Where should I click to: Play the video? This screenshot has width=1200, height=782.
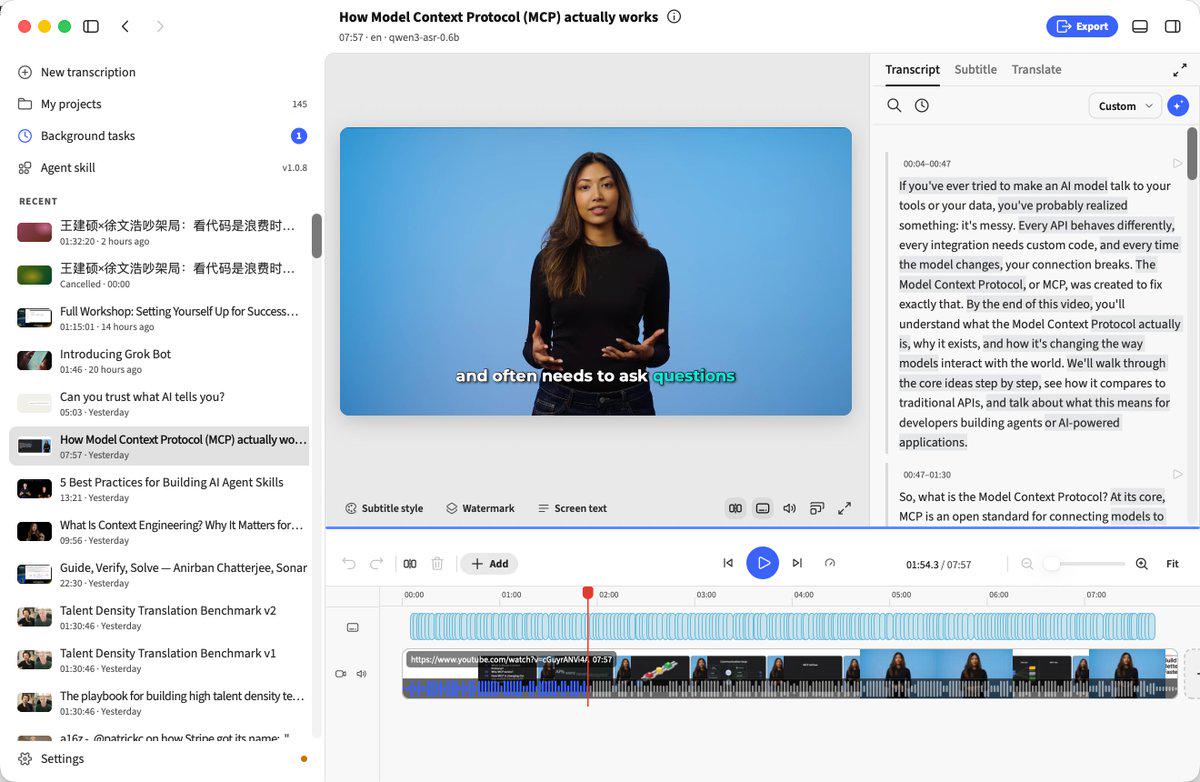coord(763,563)
